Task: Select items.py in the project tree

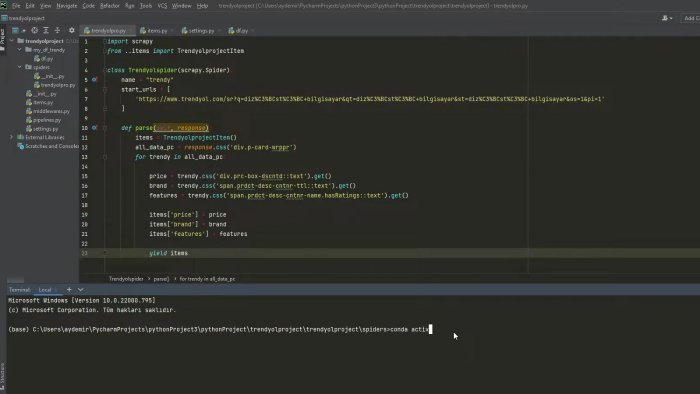Action: pyautogui.click(x=39, y=102)
